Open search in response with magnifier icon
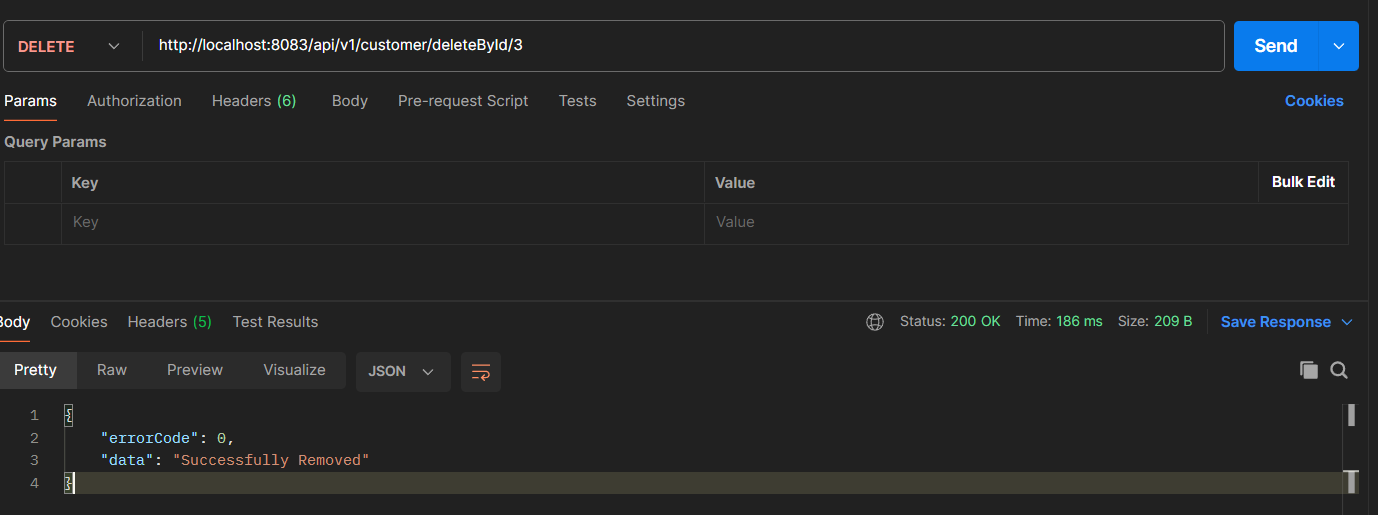1378x515 pixels. 1339,370
